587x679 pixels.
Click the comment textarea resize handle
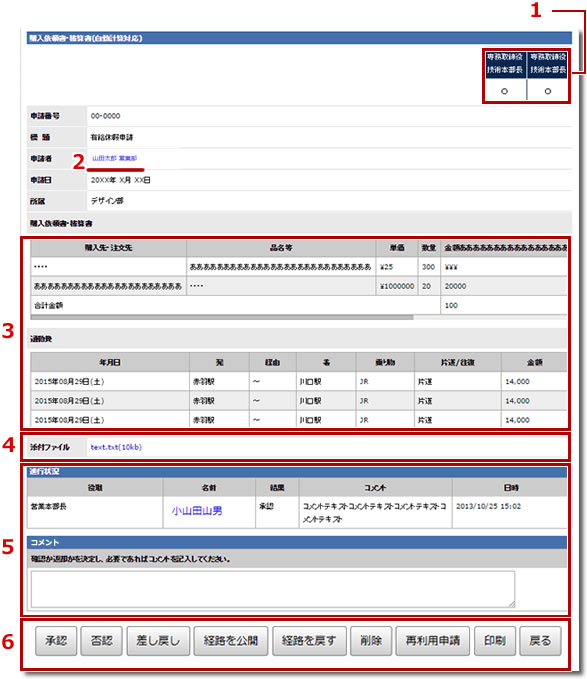tap(512, 604)
